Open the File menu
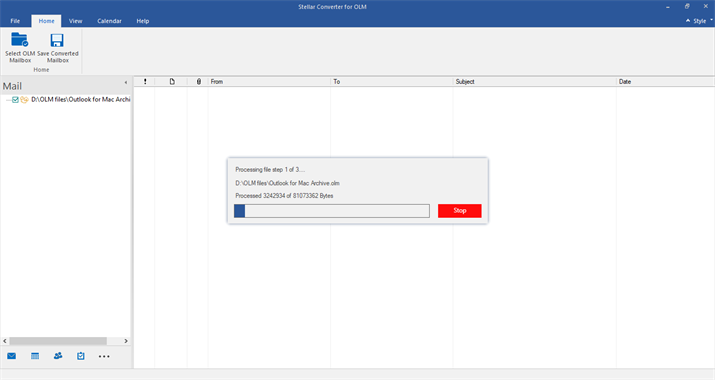The width and height of the screenshot is (715, 380). point(15,21)
